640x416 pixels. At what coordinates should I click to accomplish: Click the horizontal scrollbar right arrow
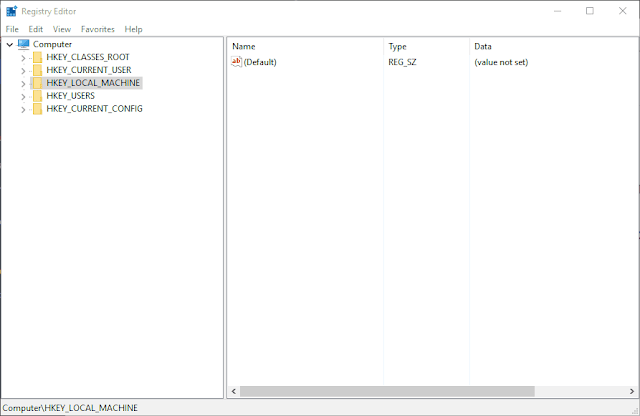pos(632,391)
